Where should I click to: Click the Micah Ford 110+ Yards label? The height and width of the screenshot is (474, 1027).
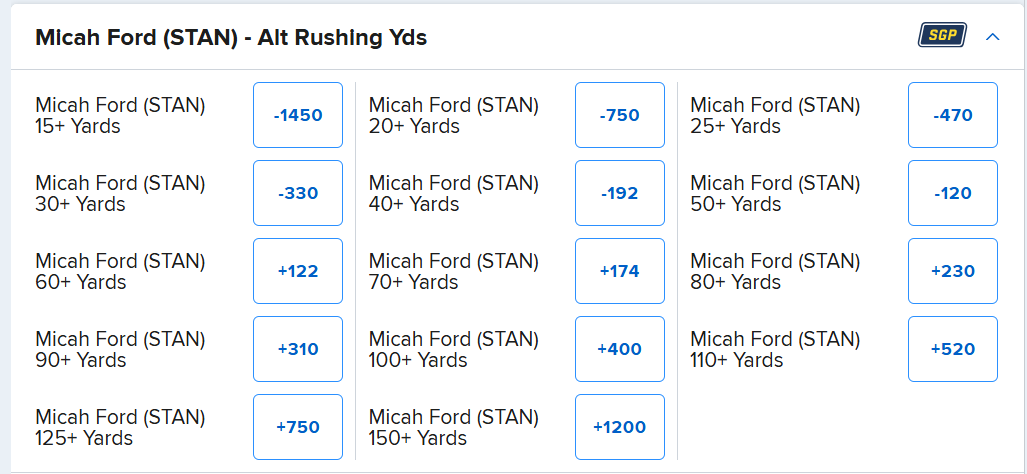(x=775, y=349)
